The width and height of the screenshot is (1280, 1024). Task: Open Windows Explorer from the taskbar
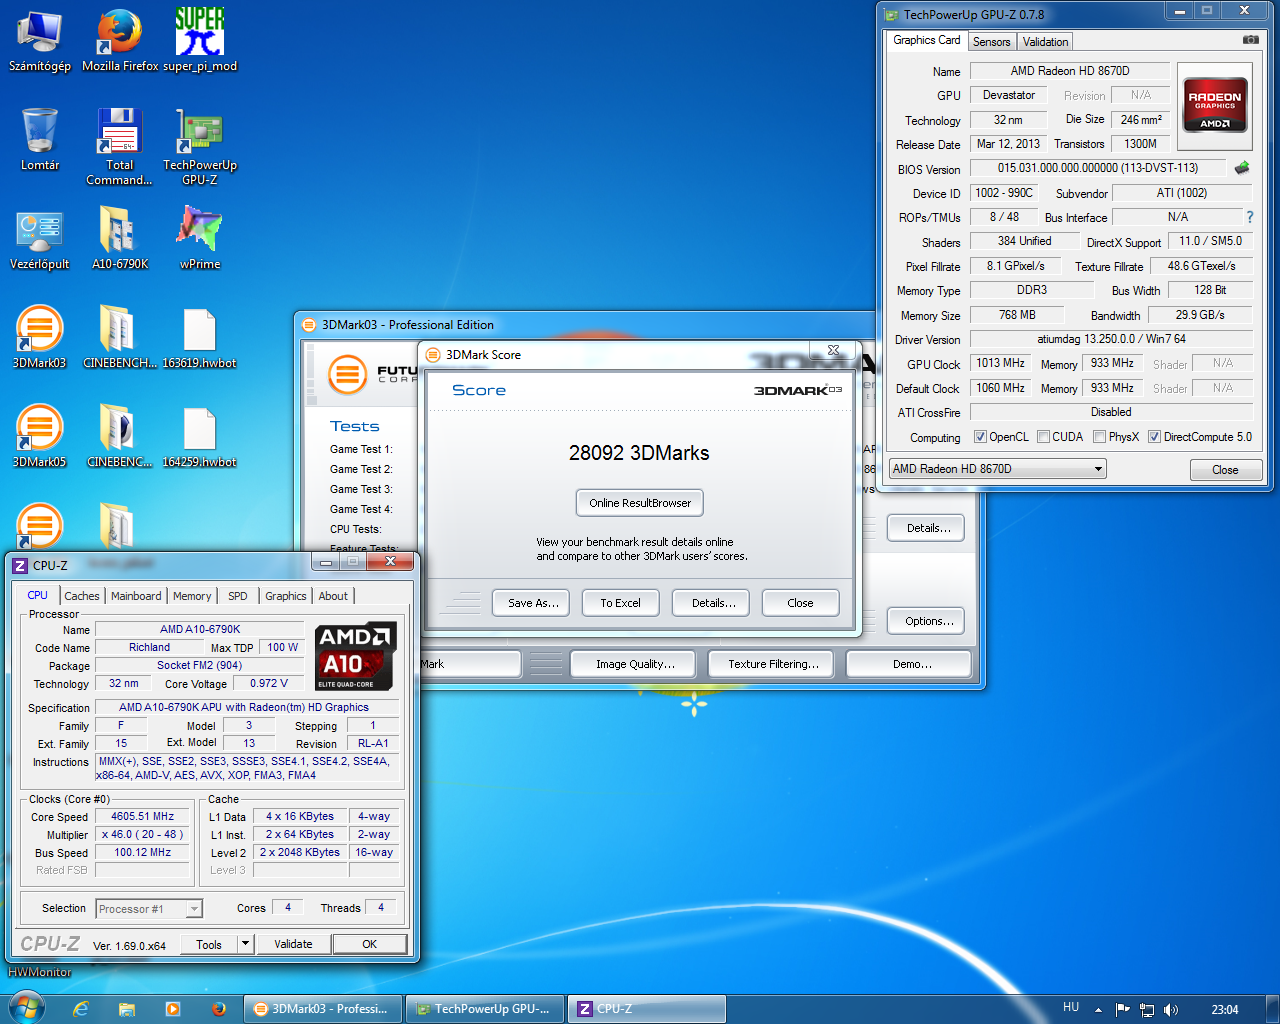pos(127,1009)
